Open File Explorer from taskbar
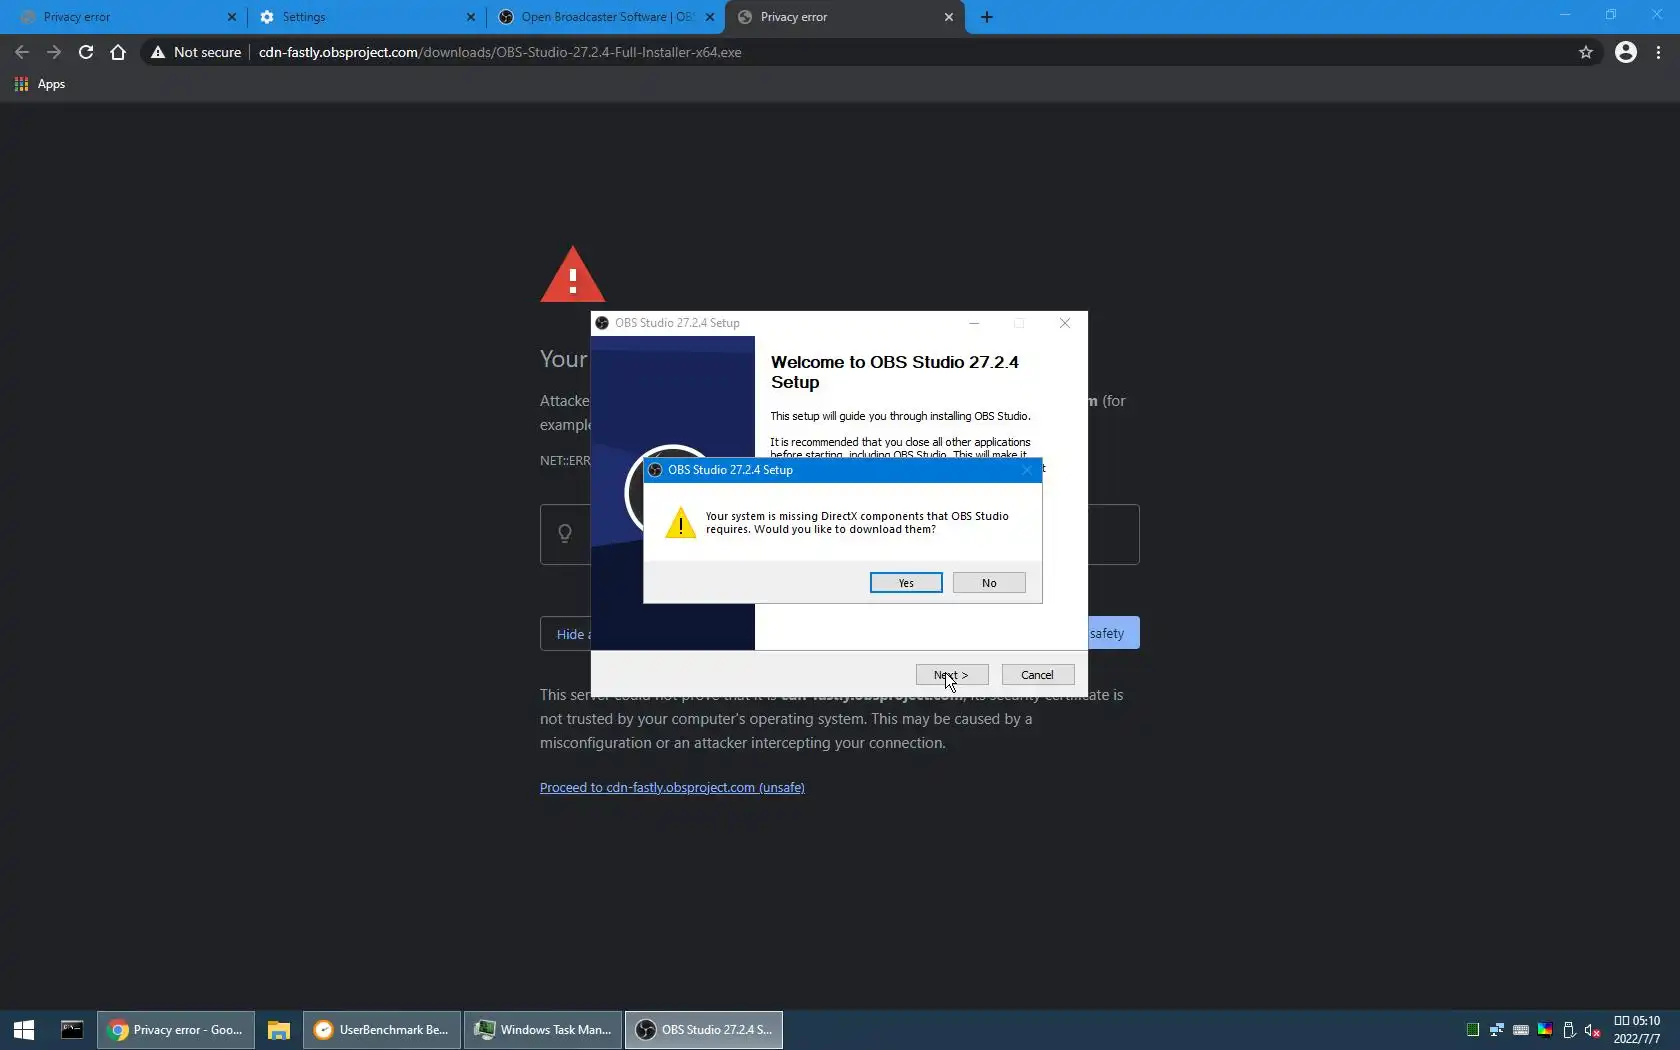The width and height of the screenshot is (1680, 1050). coord(278,1030)
